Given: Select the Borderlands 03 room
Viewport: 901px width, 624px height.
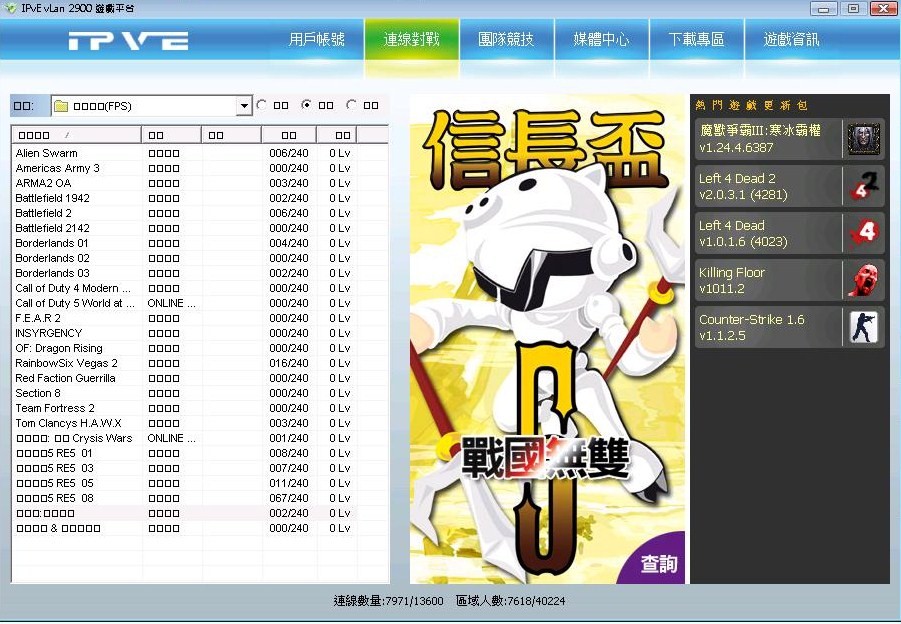Looking at the screenshot, I should tap(184, 273).
